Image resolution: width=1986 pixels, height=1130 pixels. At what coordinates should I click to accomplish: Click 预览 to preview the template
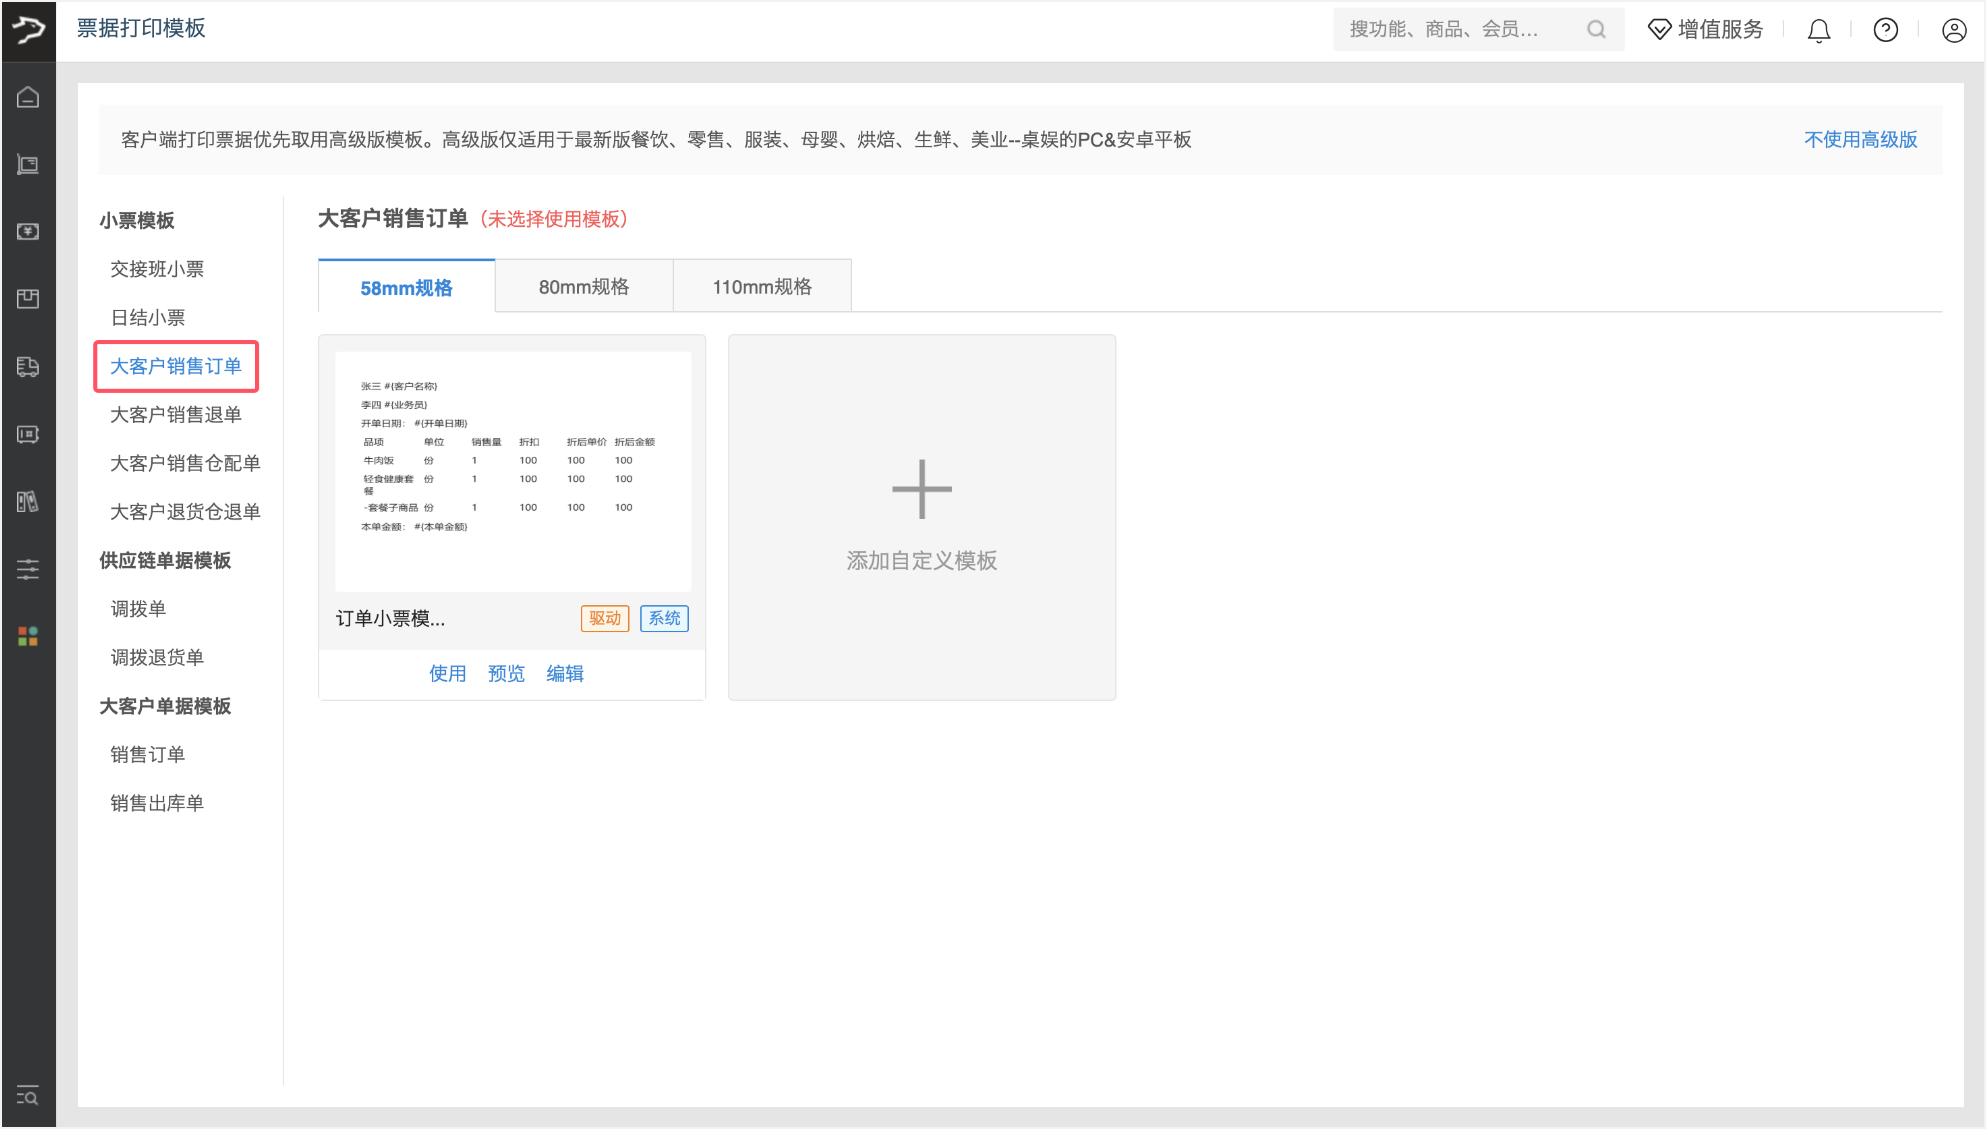point(506,673)
